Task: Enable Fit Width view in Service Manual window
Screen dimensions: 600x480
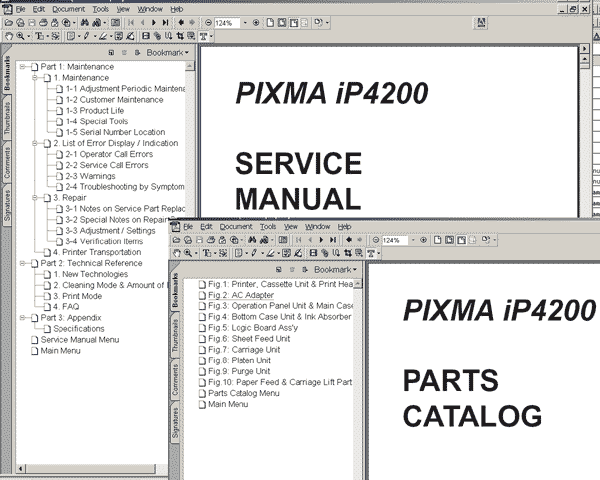Action: (x=293, y=23)
